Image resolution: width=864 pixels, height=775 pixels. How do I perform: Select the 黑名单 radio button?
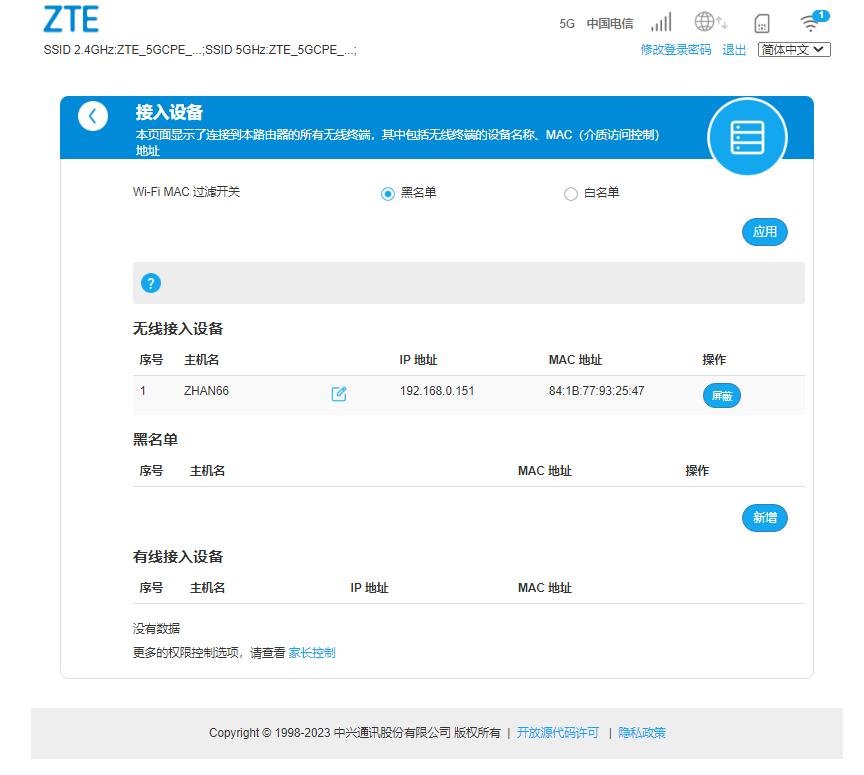[388, 195]
